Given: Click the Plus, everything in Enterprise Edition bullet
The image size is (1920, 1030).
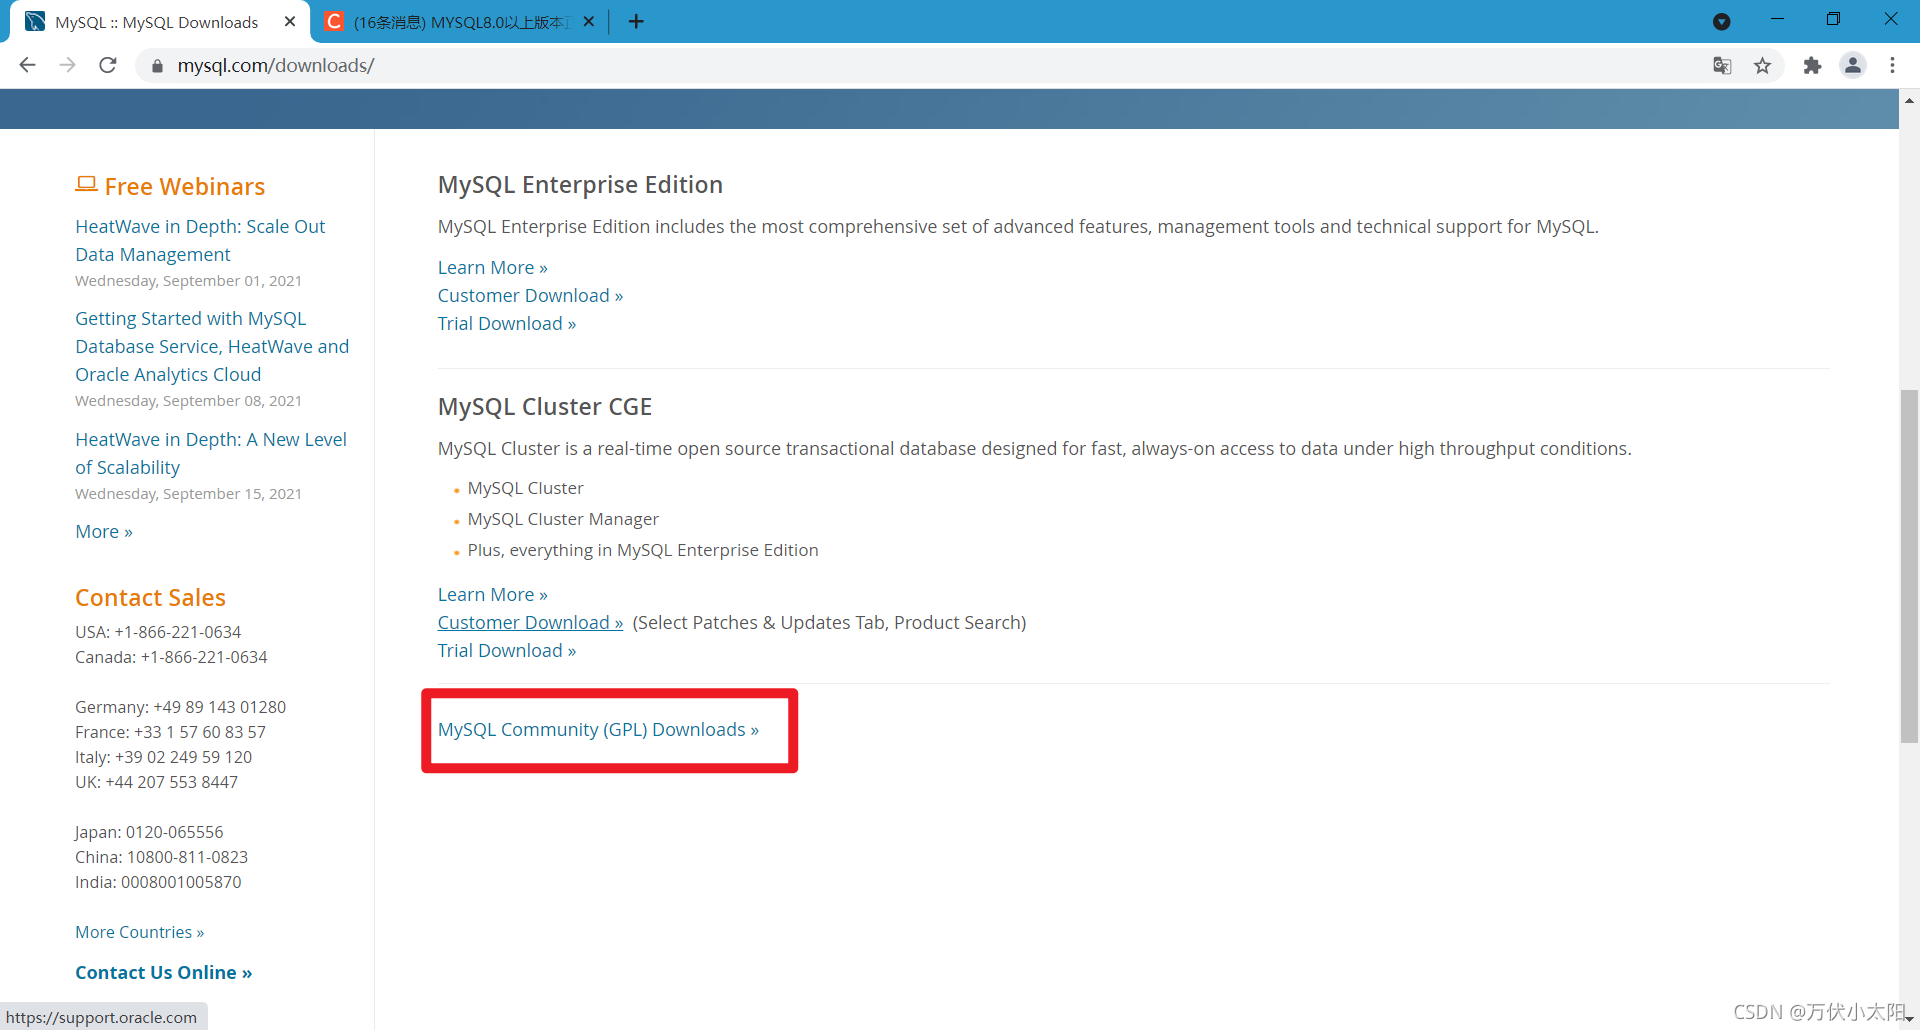Looking at the screenshot, I should click(643, 550).
